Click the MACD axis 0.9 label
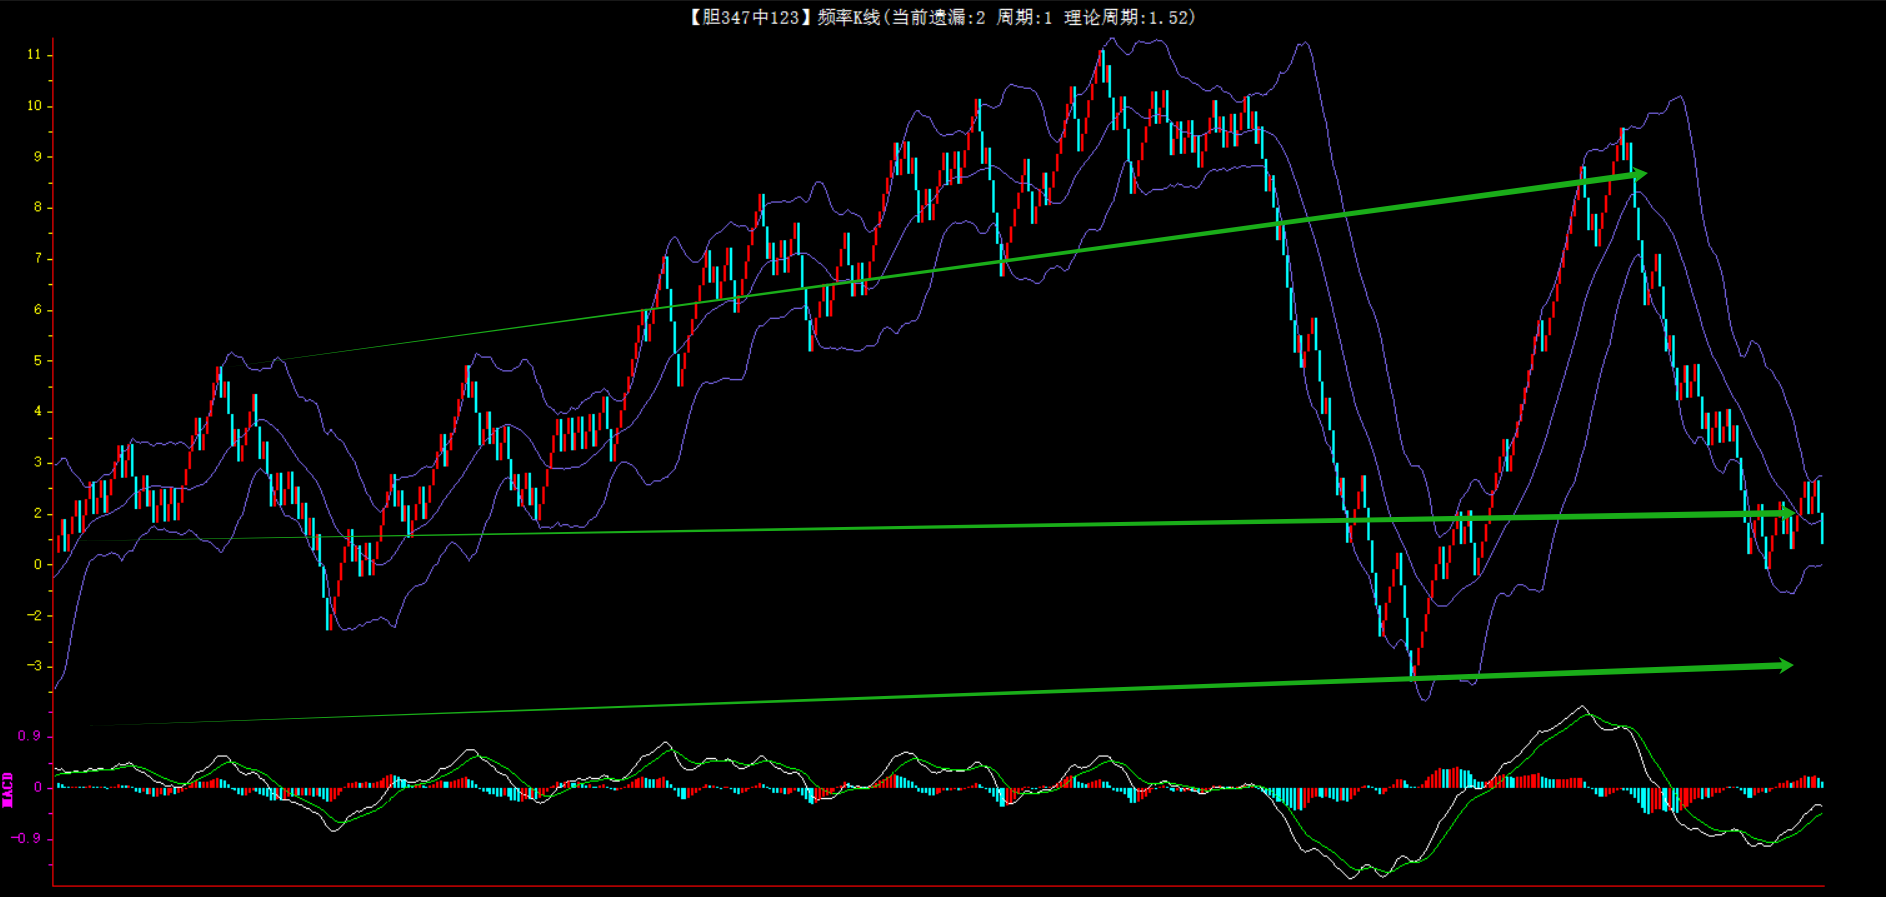Viewport: 1886px width, 897px height. [x=29, y=737]
